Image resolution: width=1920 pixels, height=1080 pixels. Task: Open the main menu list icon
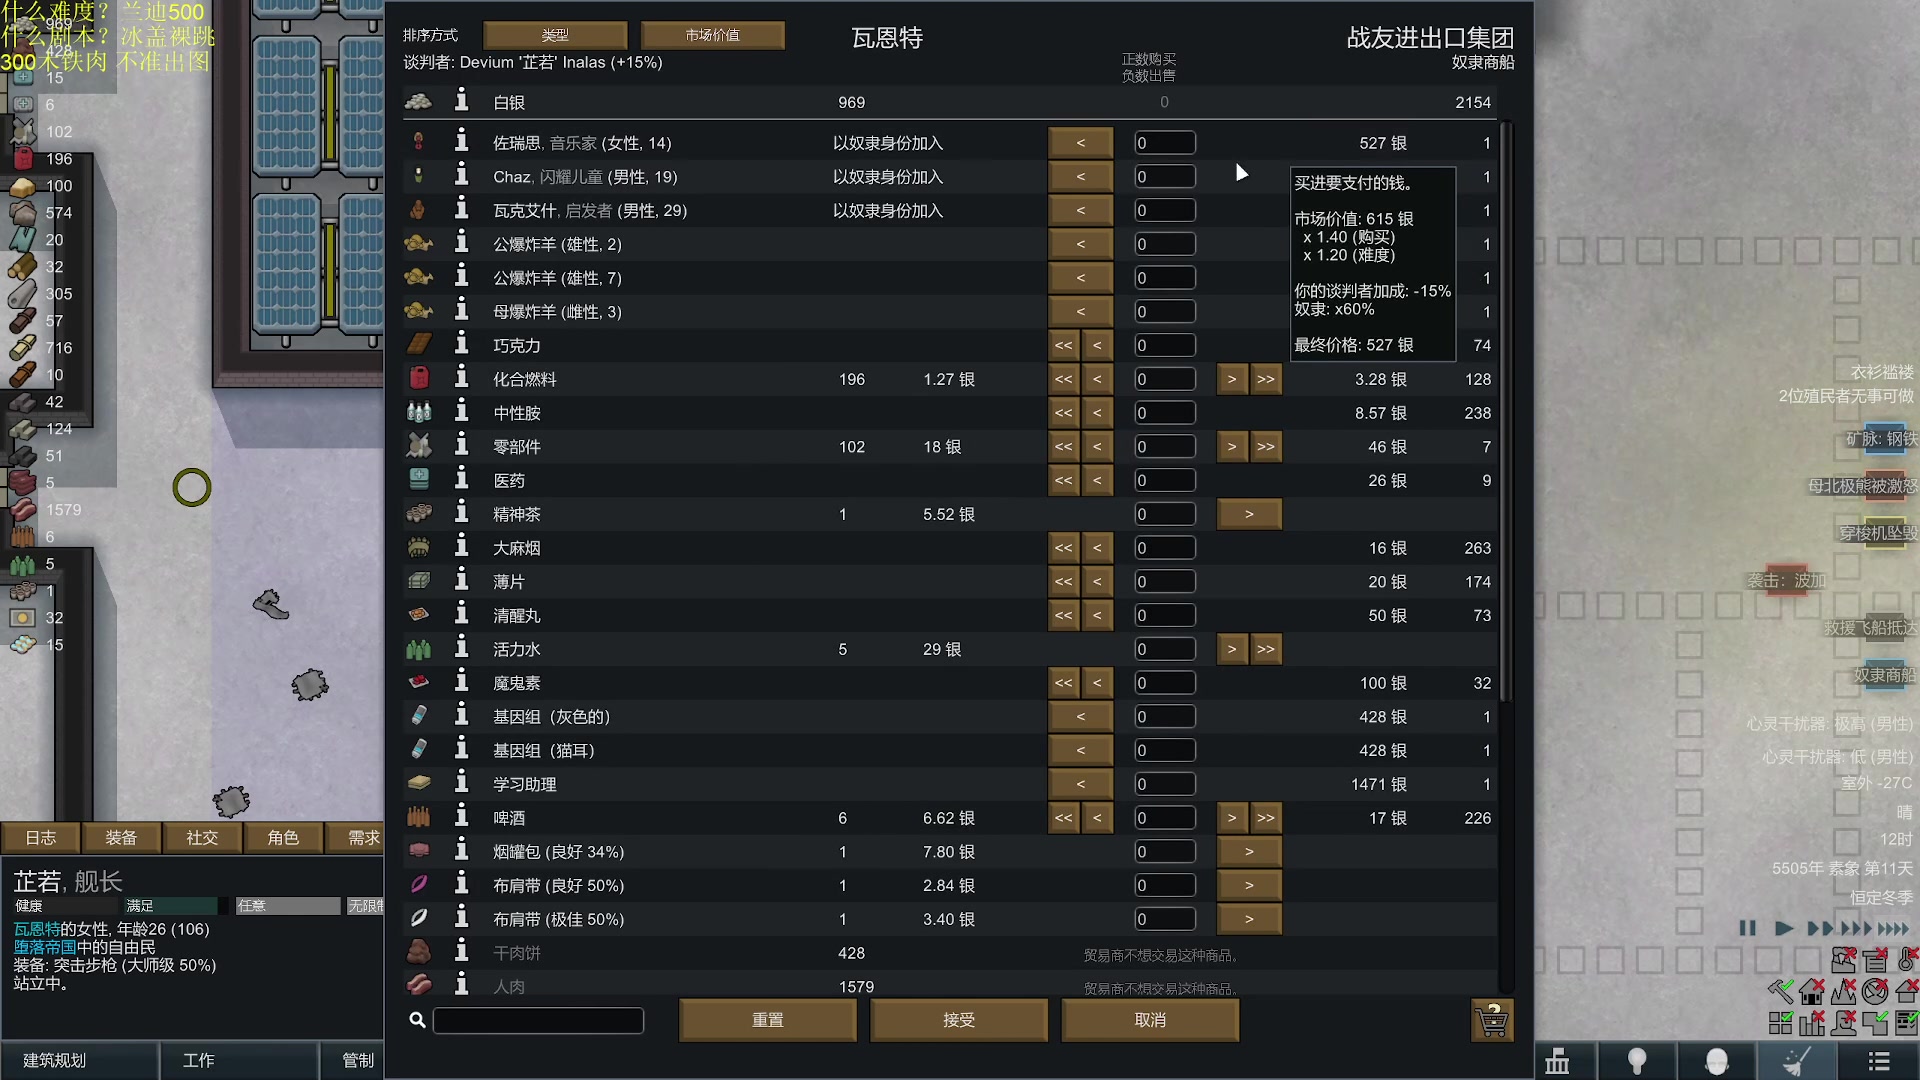(1879, 1061)
